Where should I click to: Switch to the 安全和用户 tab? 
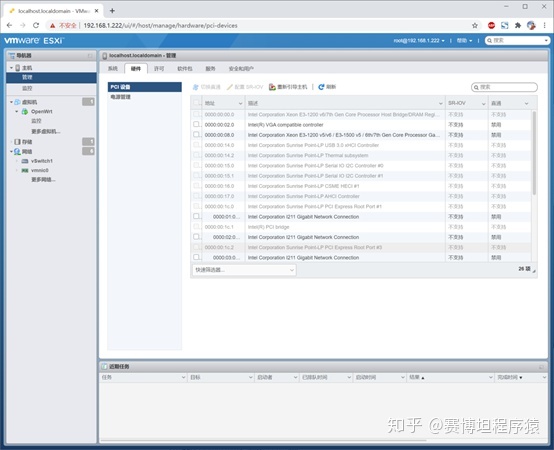[241, 69]
